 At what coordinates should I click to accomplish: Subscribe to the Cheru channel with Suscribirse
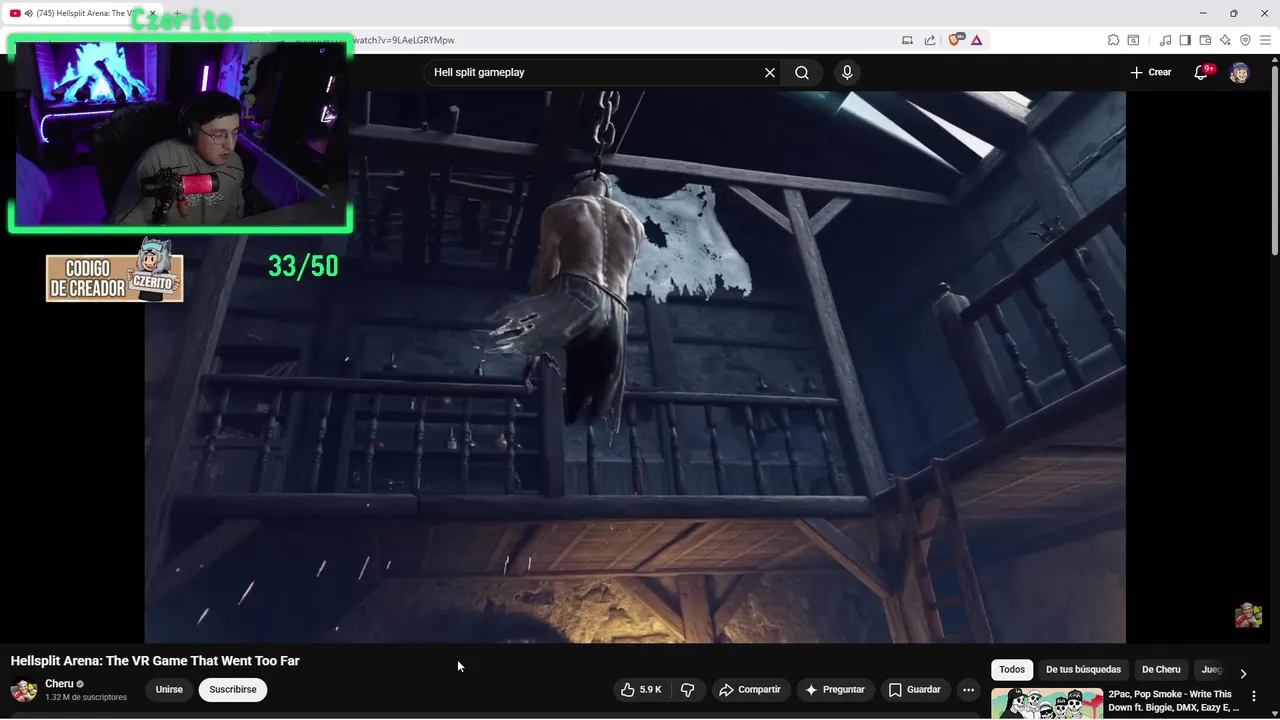click(x=233, y=689)
